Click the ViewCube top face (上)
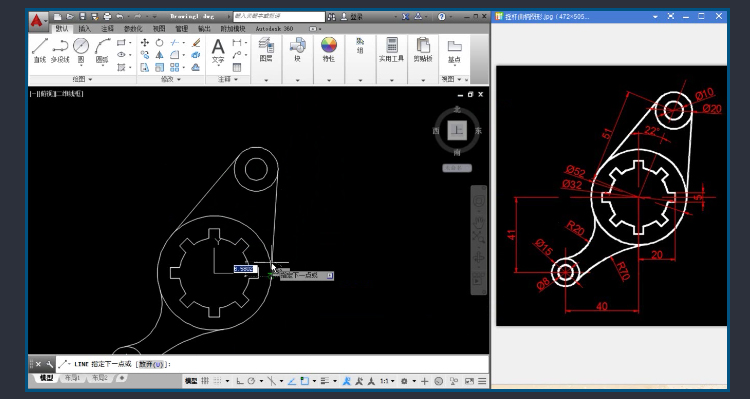 pos(457,130)
